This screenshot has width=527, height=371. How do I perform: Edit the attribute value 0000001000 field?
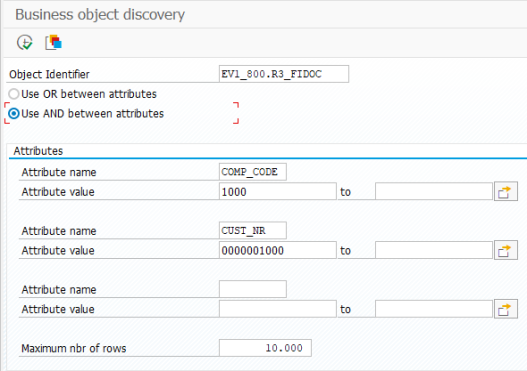pos(278,250)
